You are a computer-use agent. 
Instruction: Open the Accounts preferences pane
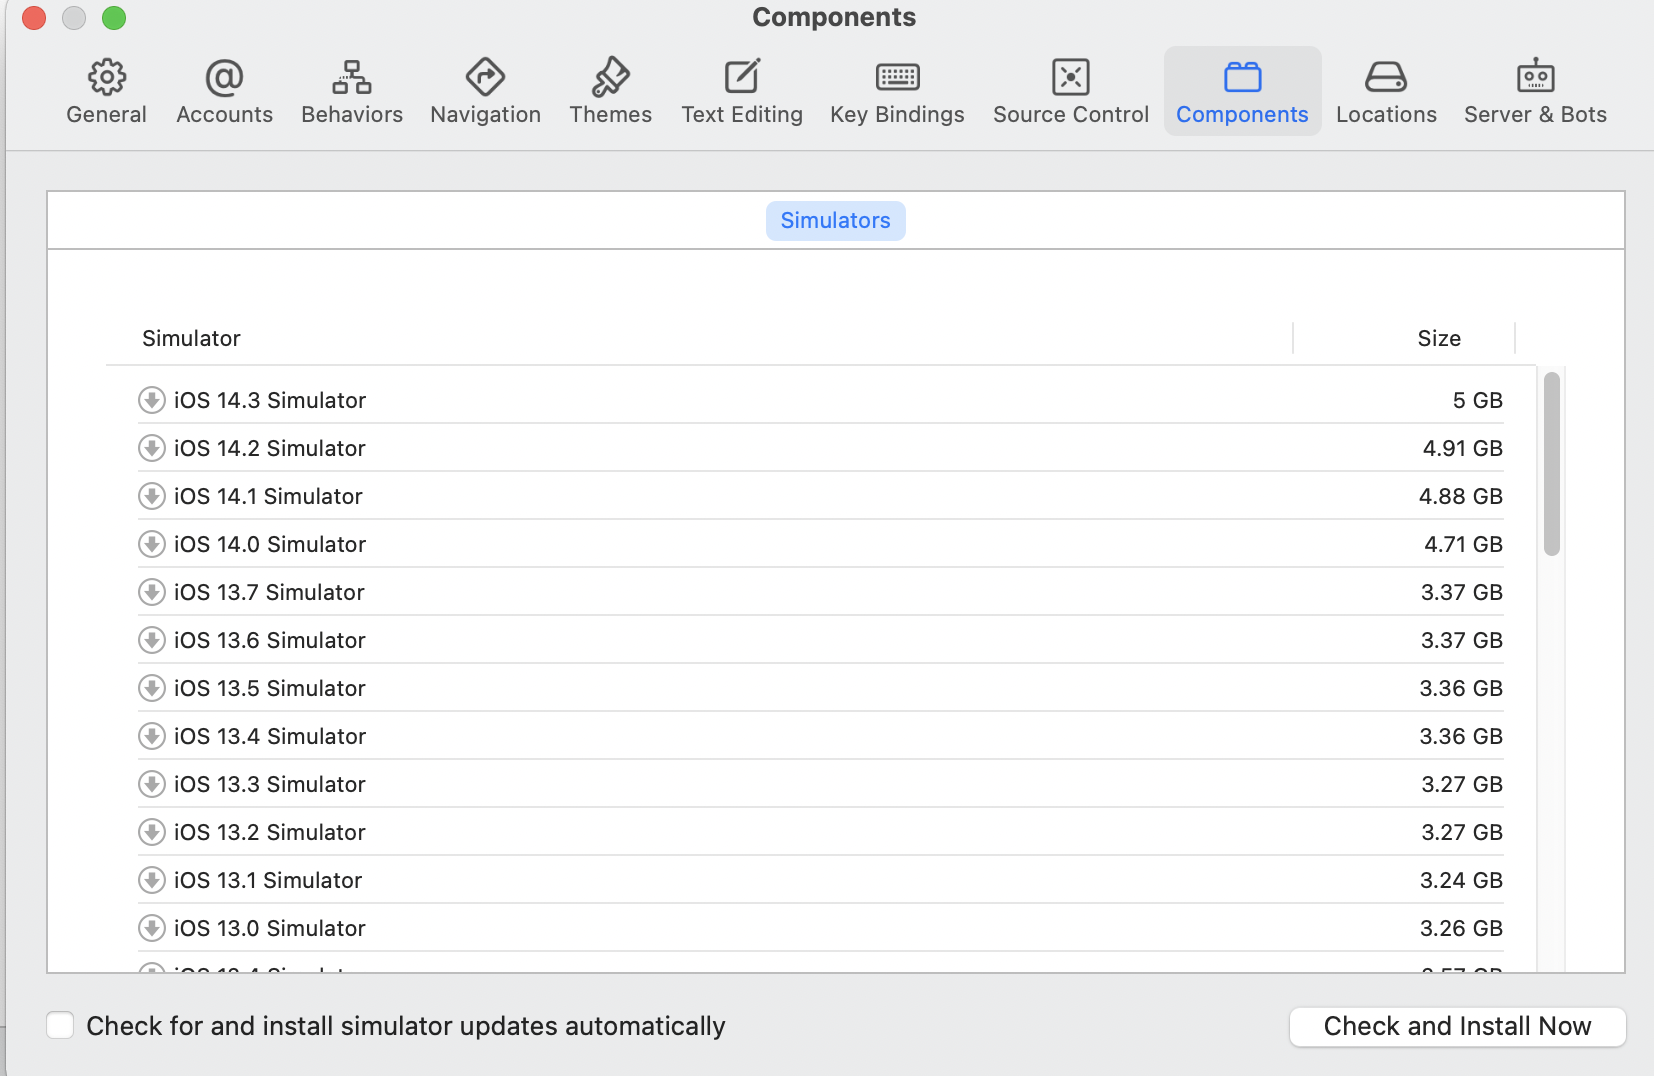pyautogui.click(x=224, y=91)
